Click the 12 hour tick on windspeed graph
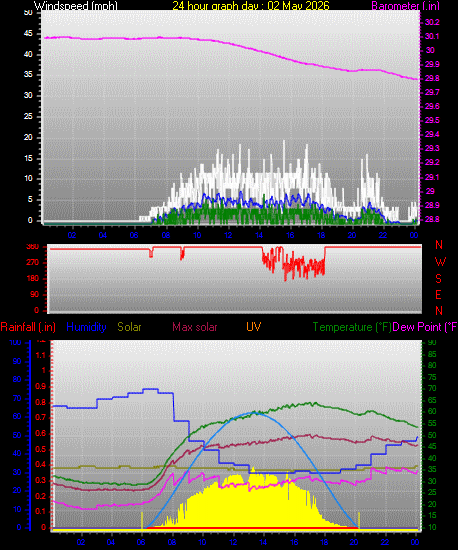Screen dimensions: 458x550 [228, 235]
